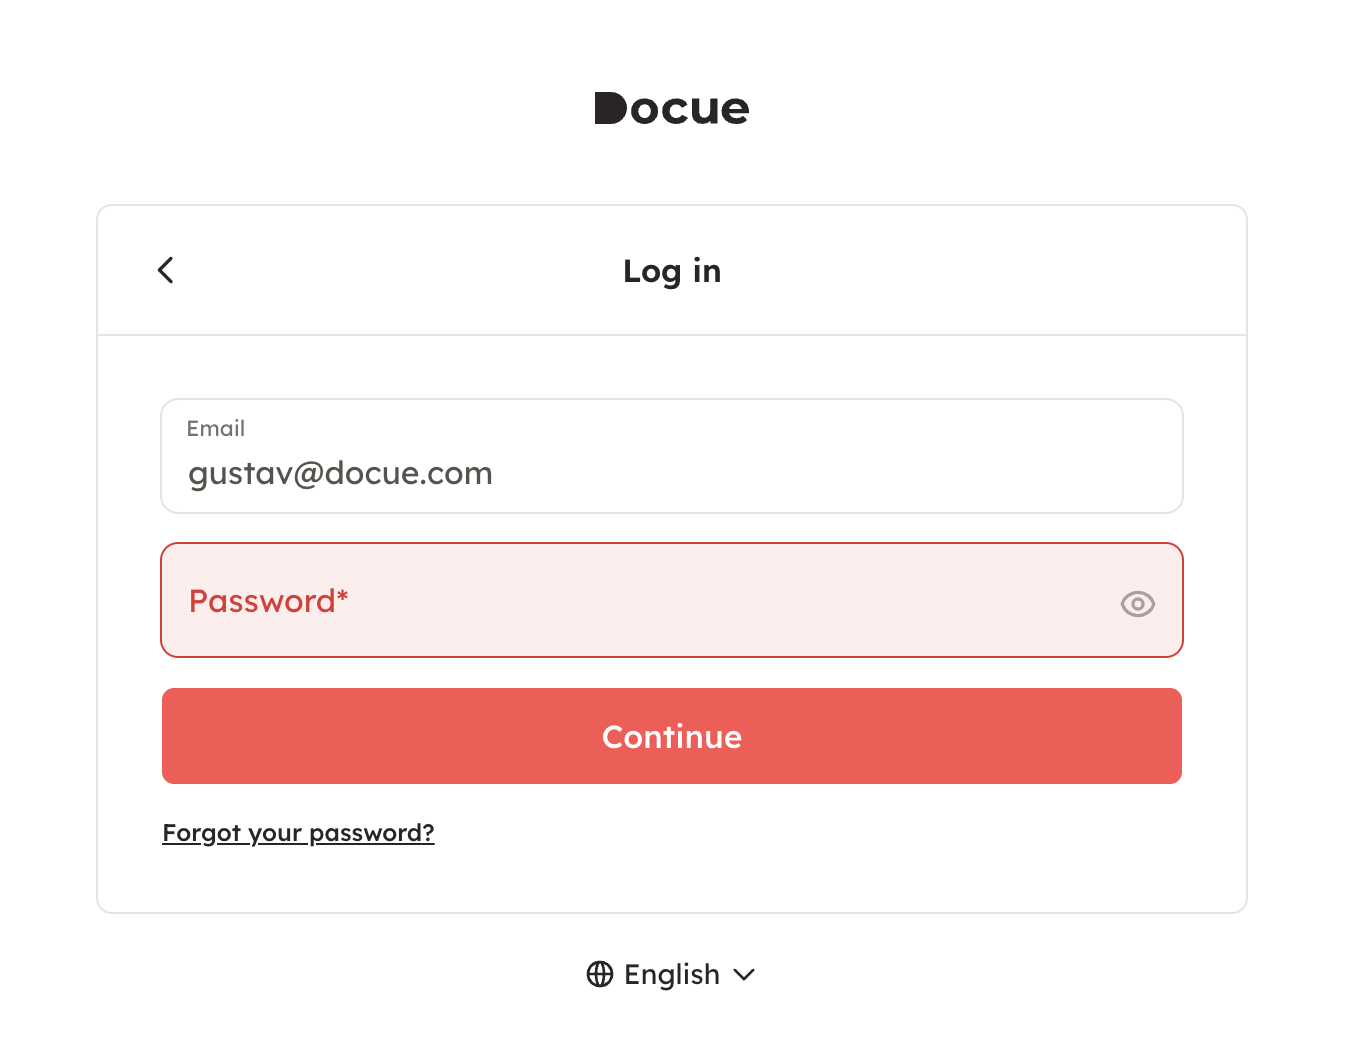
Task: Click the red asterisk after Password
Action: 343,596
